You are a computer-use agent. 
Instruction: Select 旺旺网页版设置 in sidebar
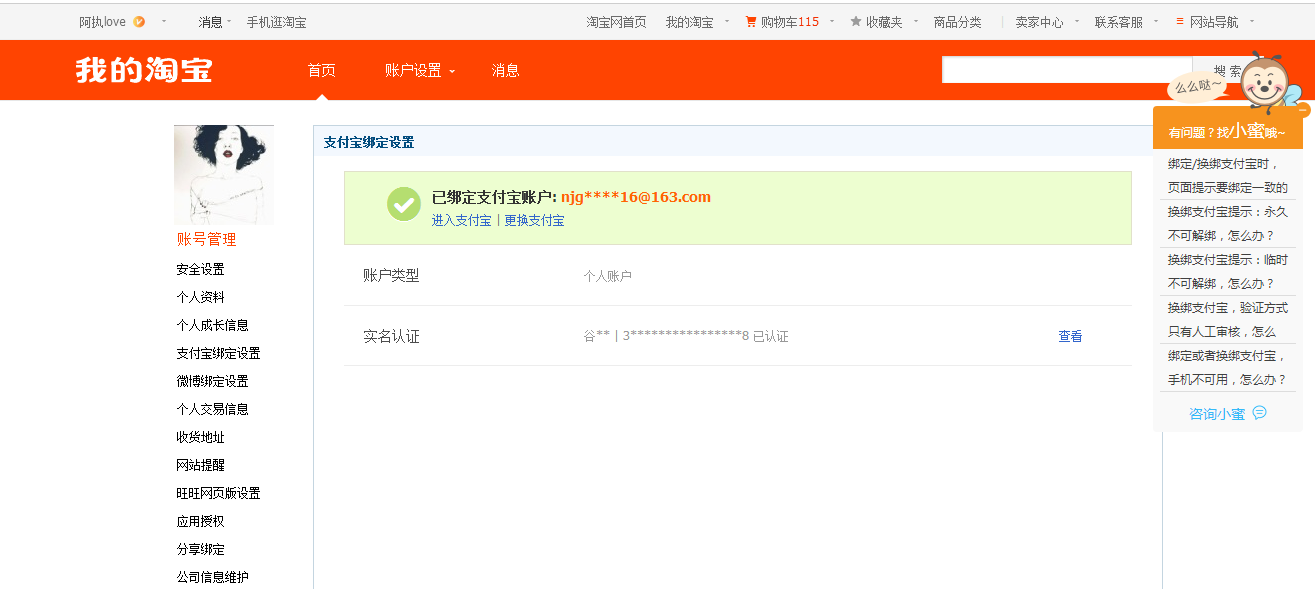218,493
